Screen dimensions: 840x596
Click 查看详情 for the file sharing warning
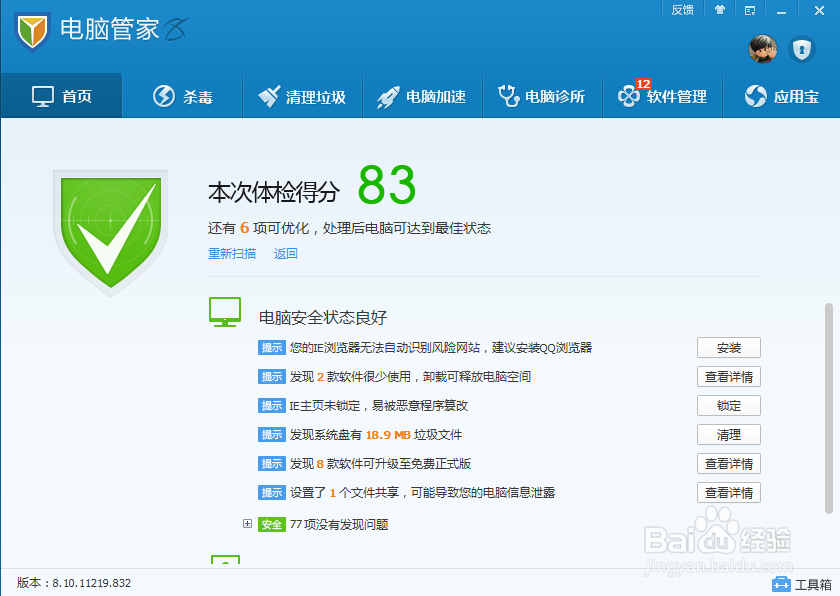(x=729, y=492)
